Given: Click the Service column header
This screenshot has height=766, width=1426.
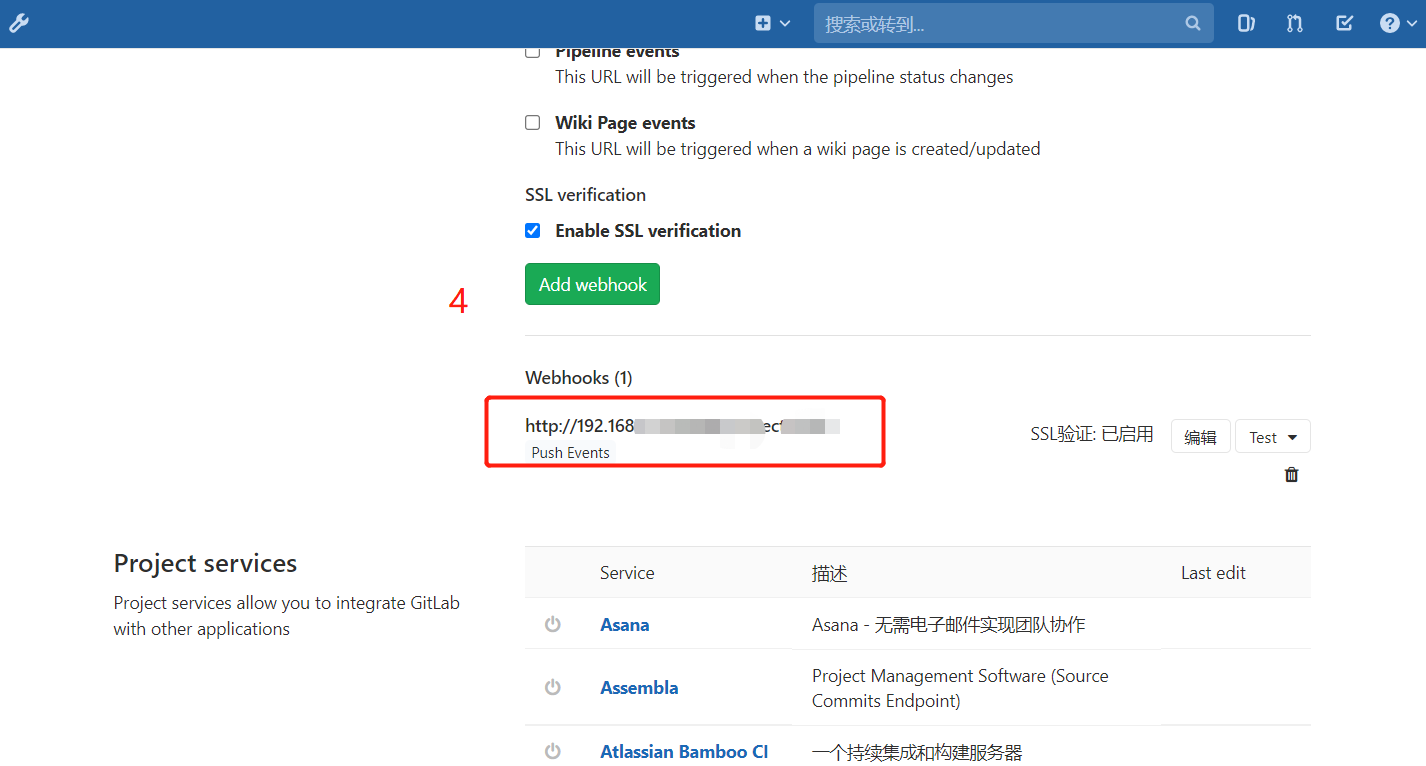Looking at the screenshot, I should click(627, 573).
